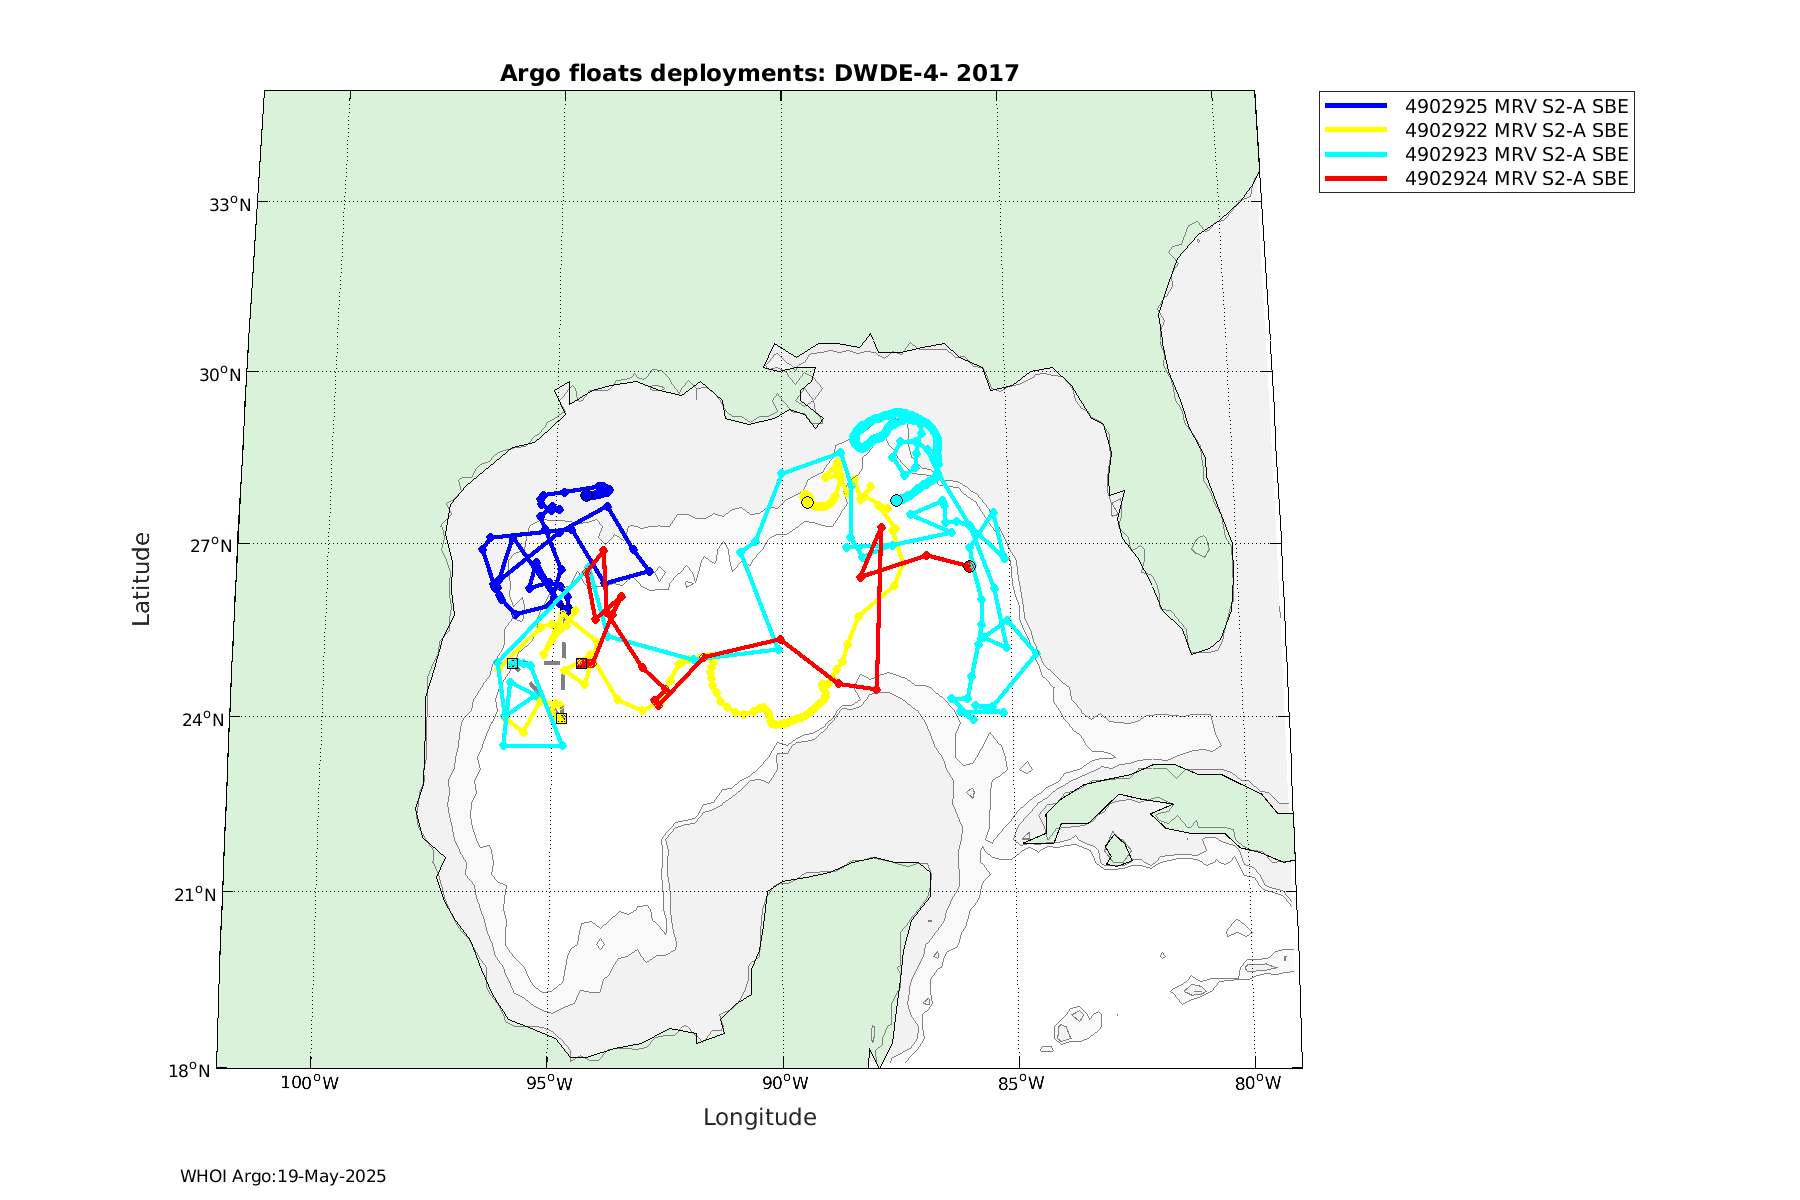Viewport: 1800px width, 1200px height.
Task: Click the Longitude axis label
Action: (x=760, y=1117)
